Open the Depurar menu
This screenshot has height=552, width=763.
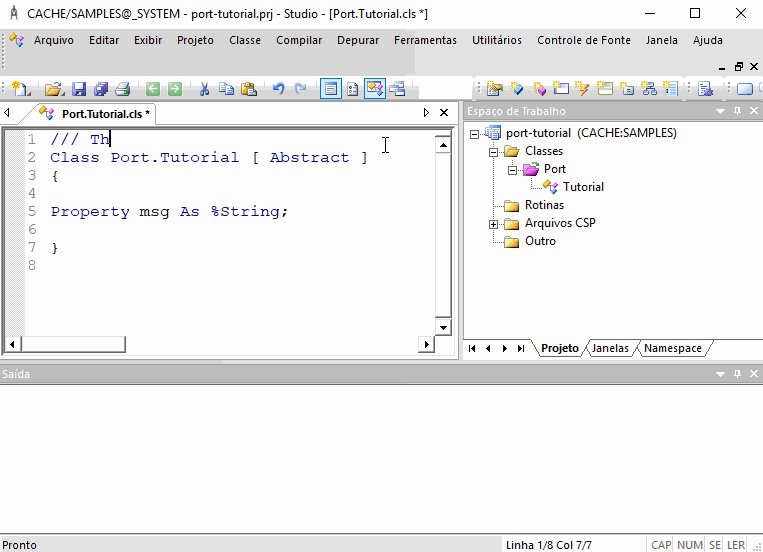[x=358, y=40]
